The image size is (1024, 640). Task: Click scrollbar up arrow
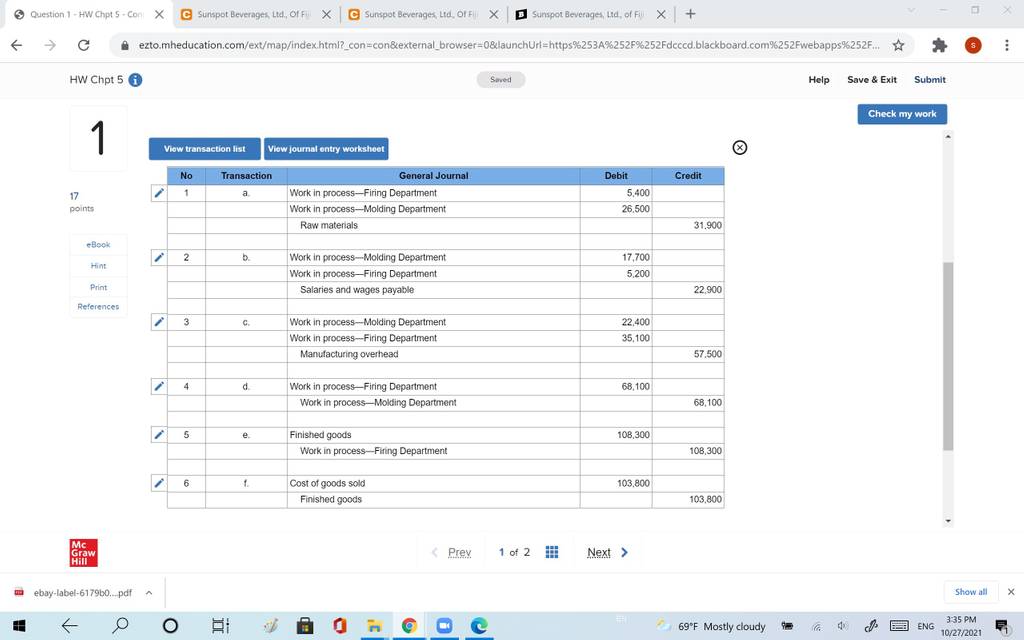[x=948, y=136]
